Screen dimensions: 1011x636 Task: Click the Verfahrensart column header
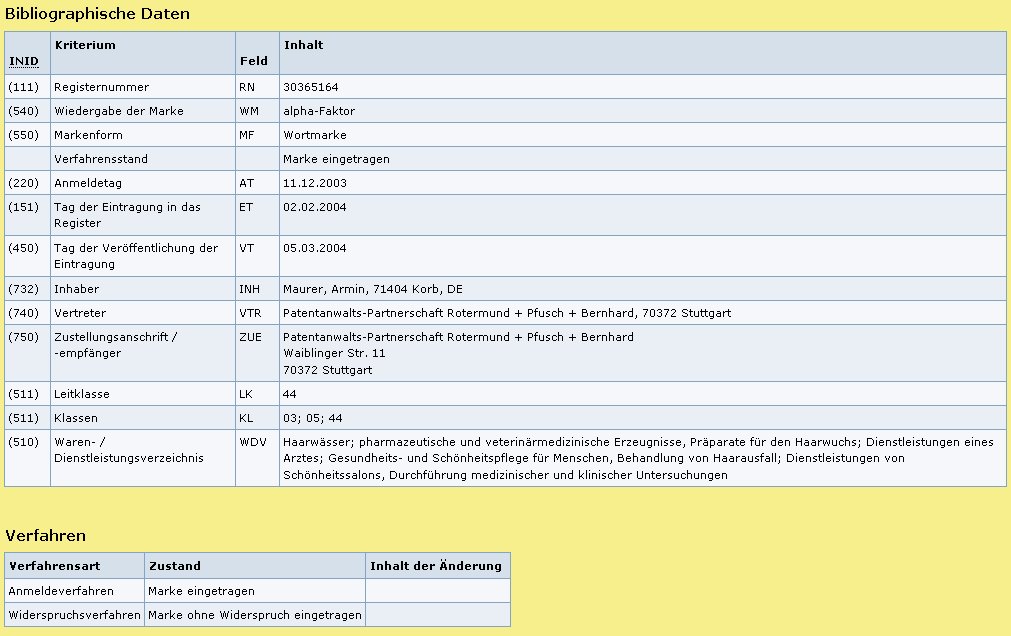tap(55, 566)
